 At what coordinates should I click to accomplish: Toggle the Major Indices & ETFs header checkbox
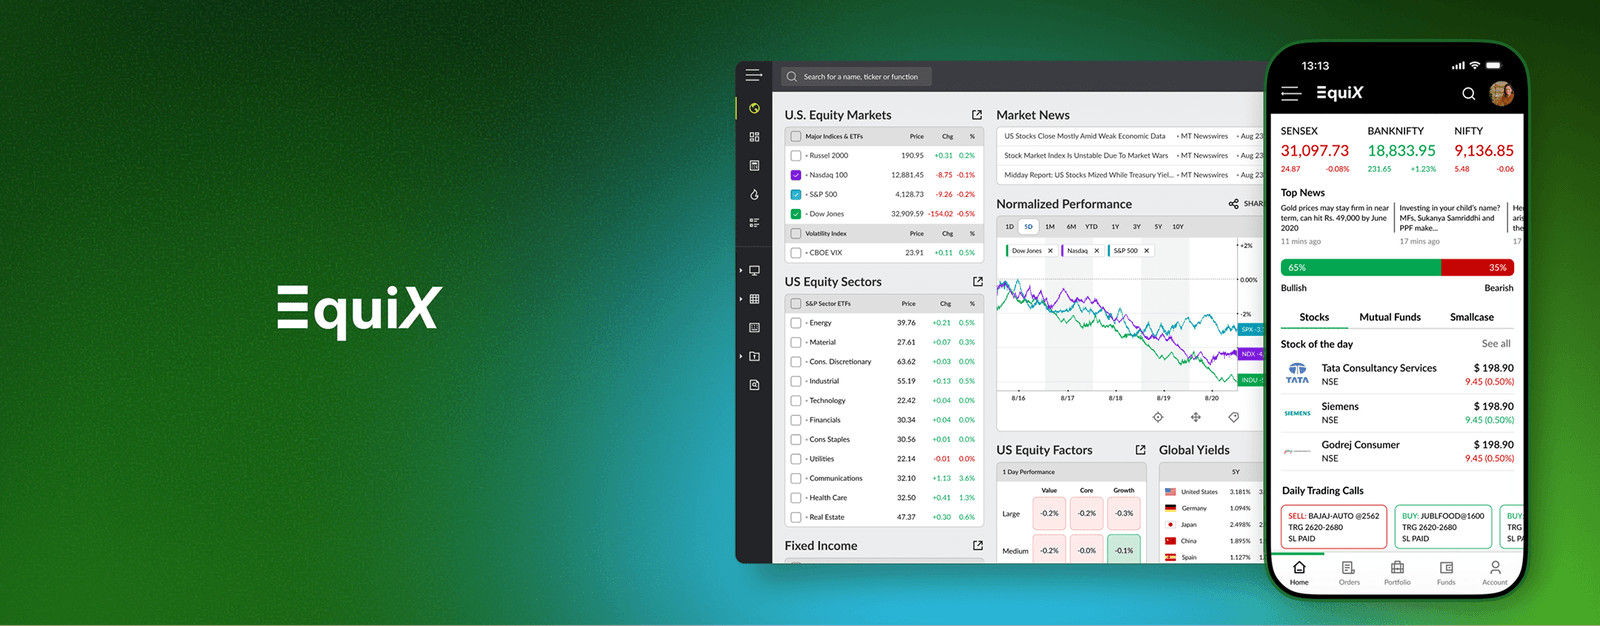796,137
